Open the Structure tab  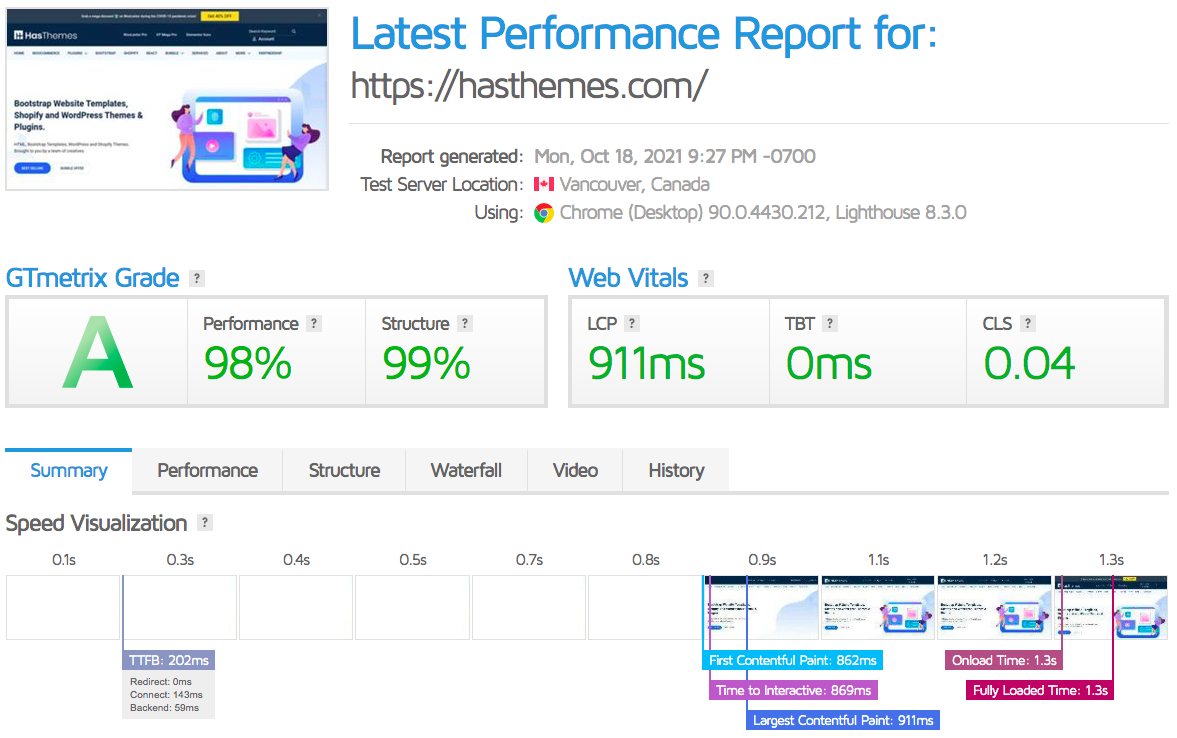click(x=345, y=471)
